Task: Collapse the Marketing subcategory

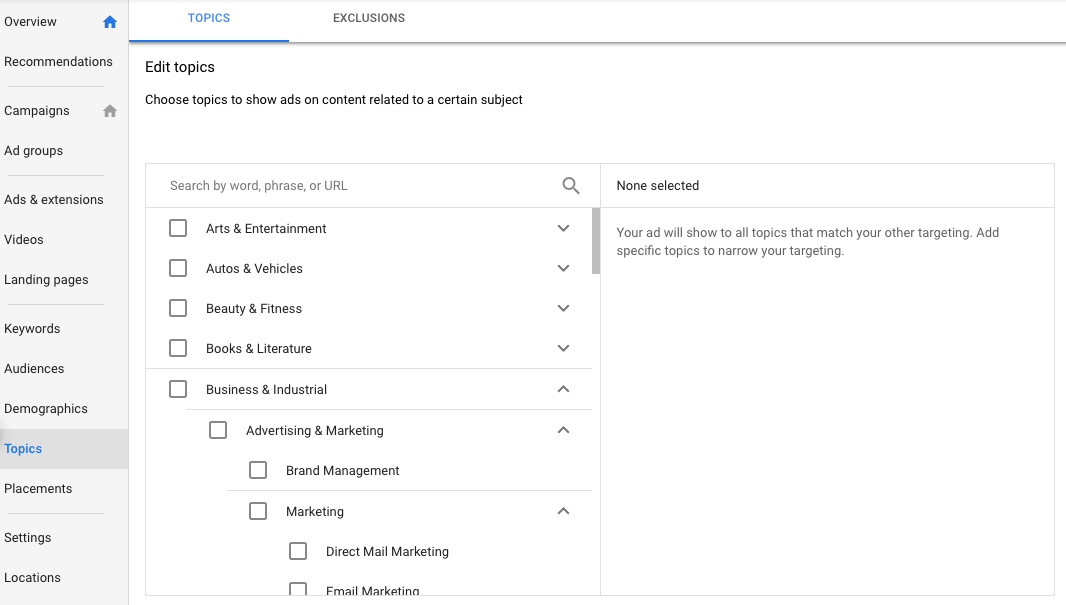Action: coord(563,511)
